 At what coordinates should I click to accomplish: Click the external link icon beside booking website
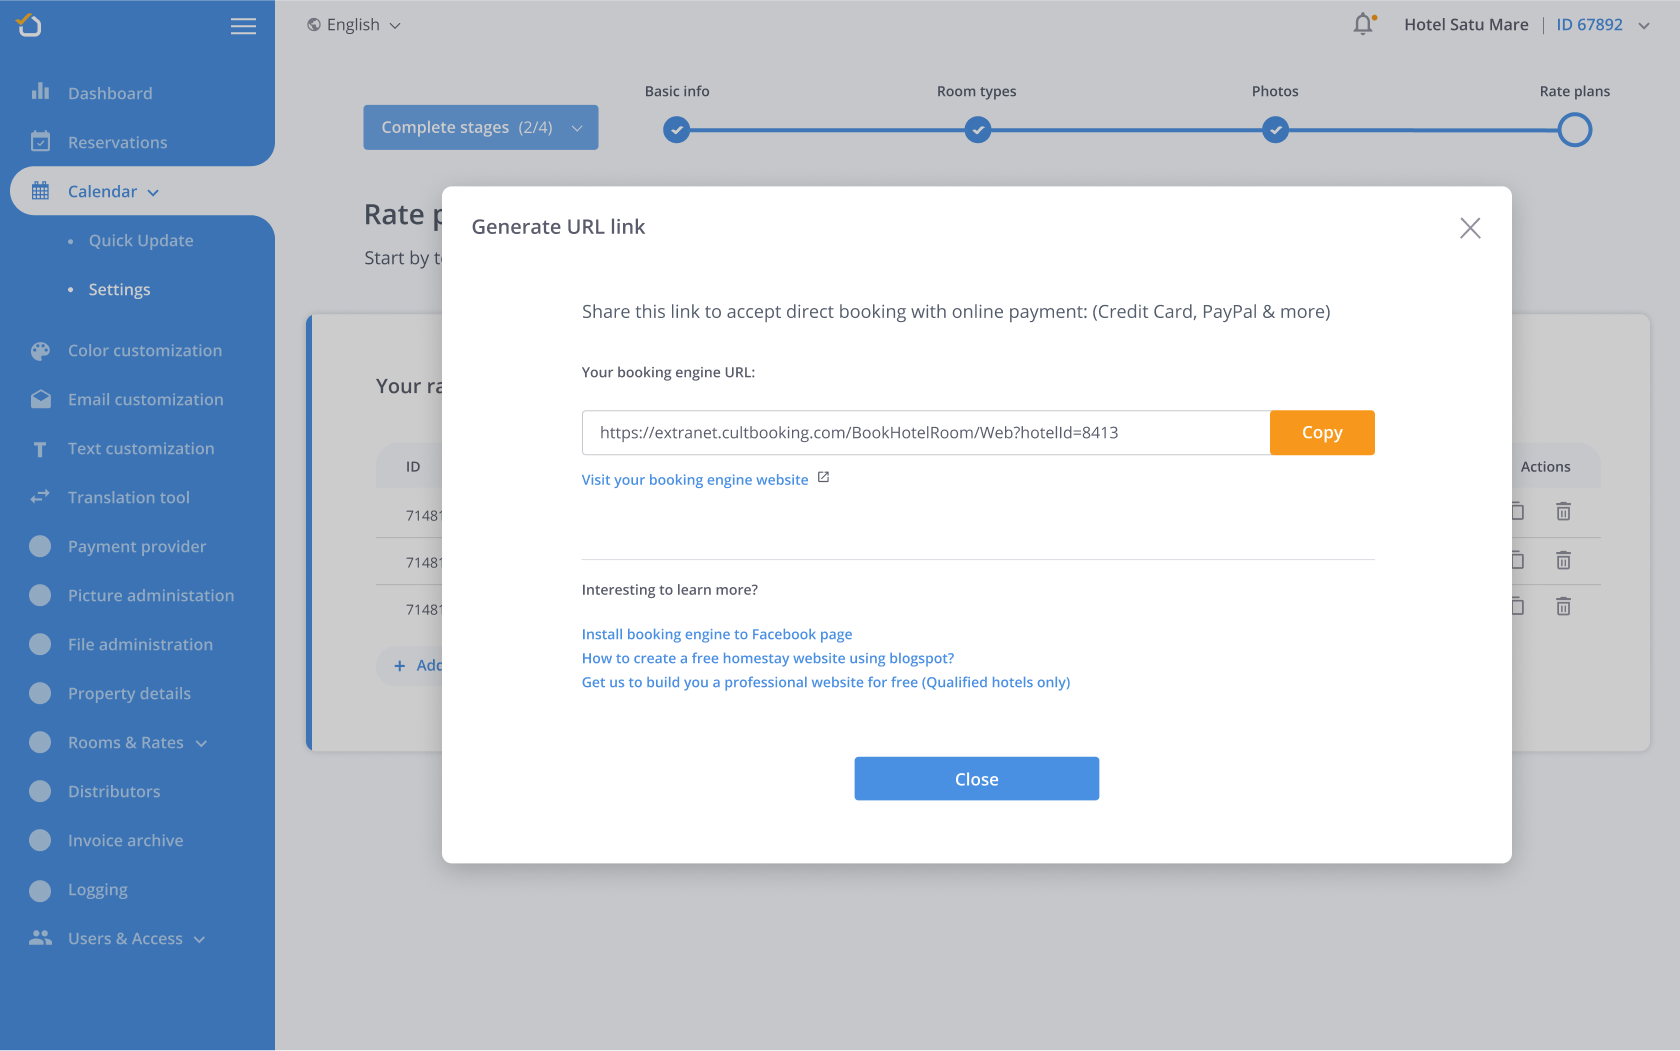coord(823,478)
